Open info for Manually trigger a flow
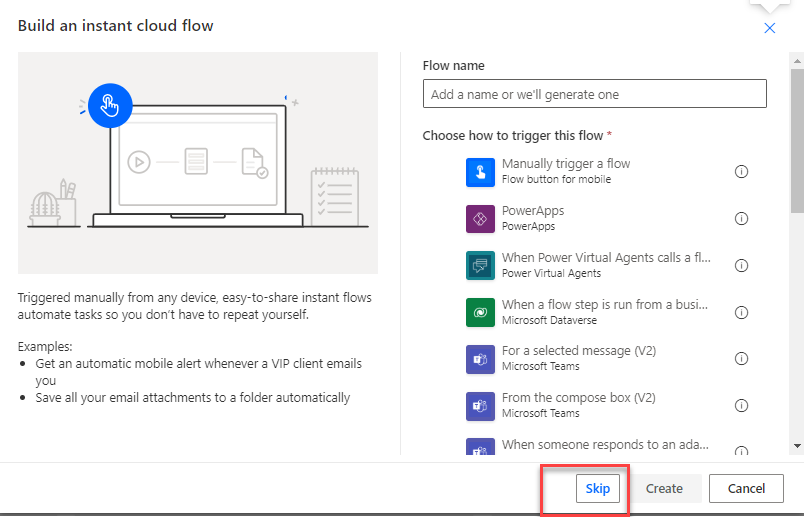 pyautogui.click(x=741, y=172)
